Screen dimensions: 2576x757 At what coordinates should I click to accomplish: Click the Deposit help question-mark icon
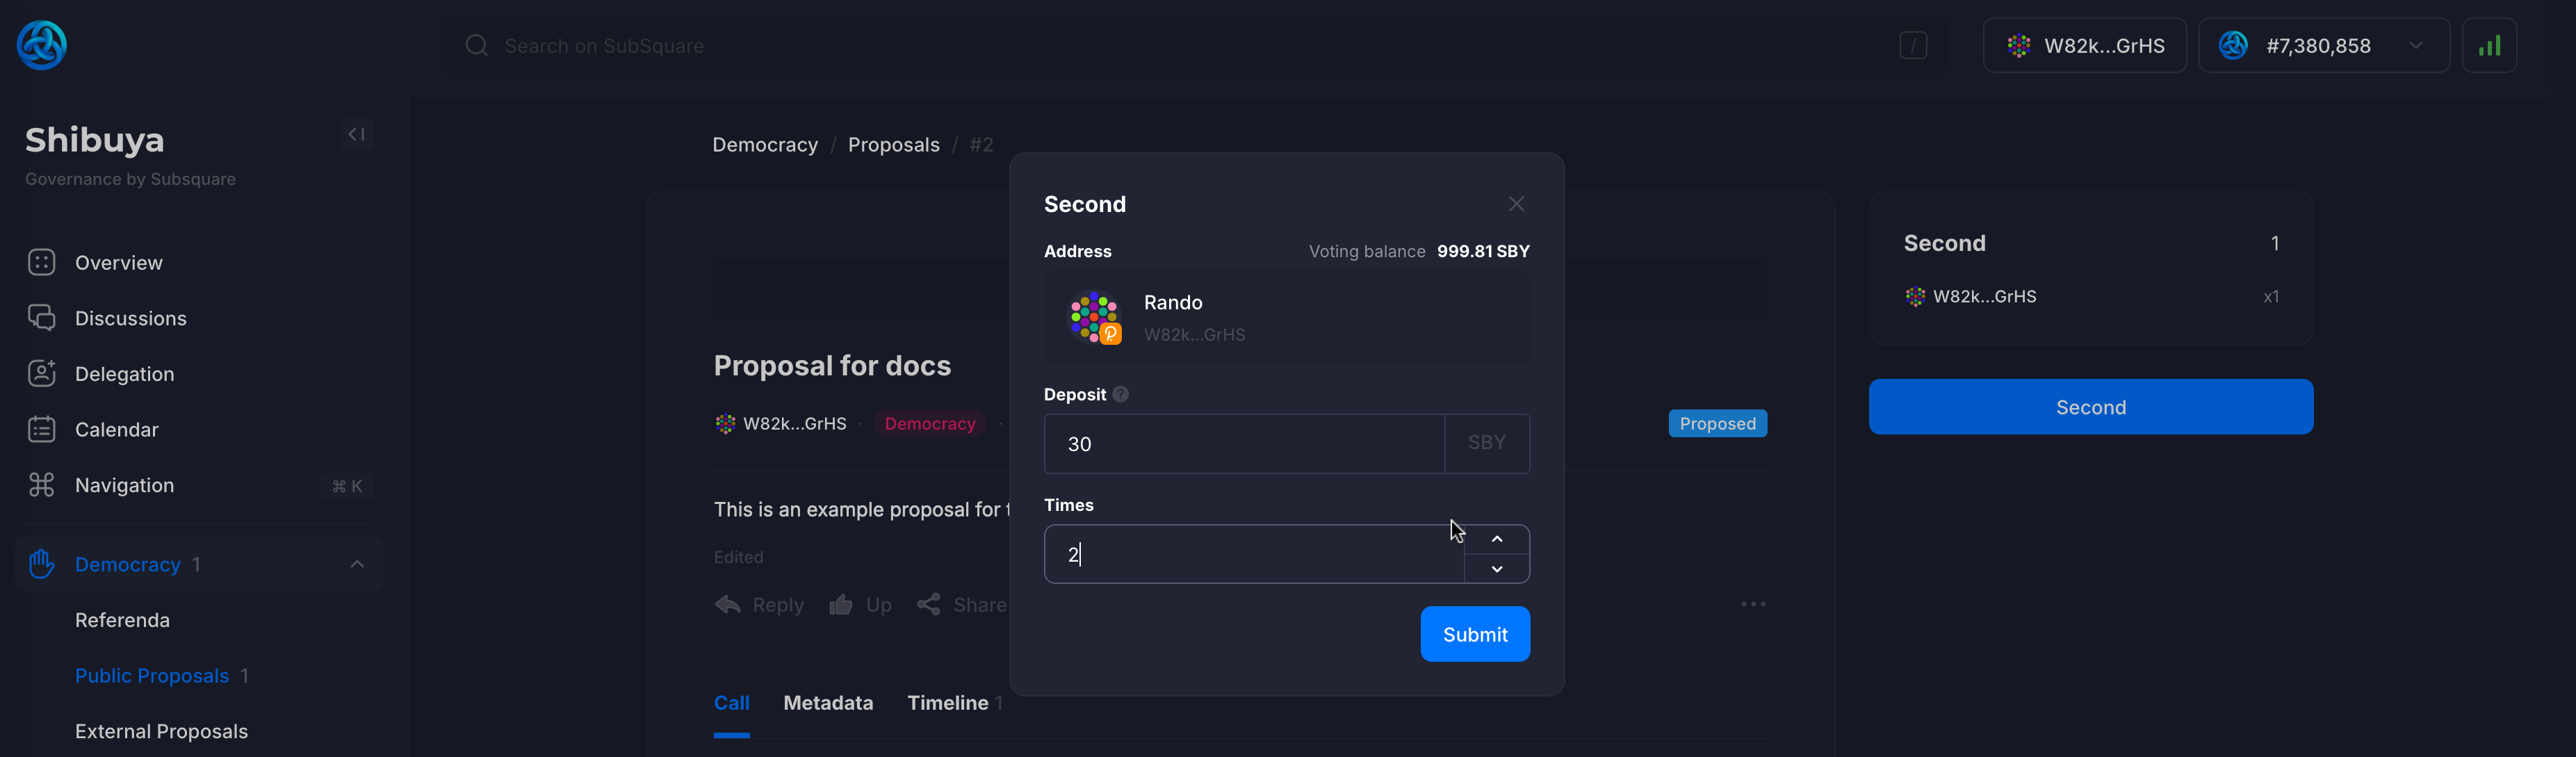tap(1121, 395)
